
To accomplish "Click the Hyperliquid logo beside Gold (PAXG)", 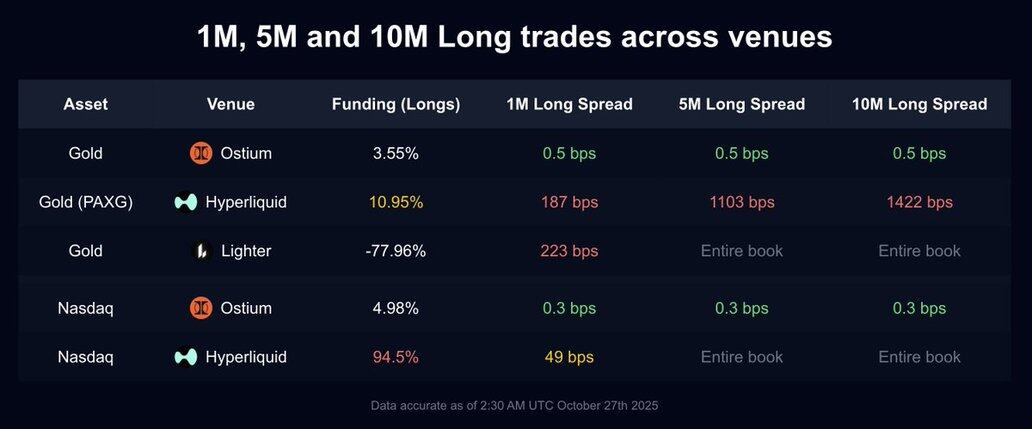I will 186,202.
